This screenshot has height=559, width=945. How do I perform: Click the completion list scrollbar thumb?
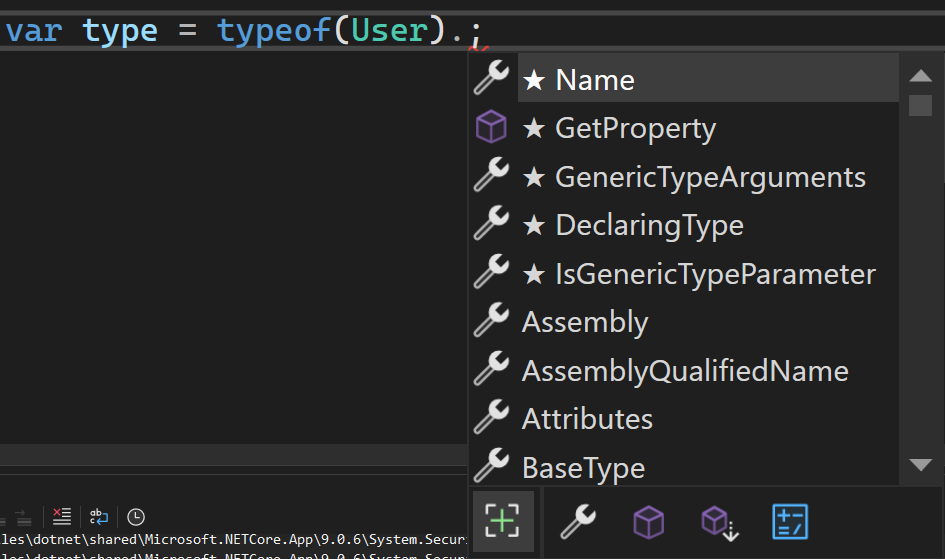point(920,105)
